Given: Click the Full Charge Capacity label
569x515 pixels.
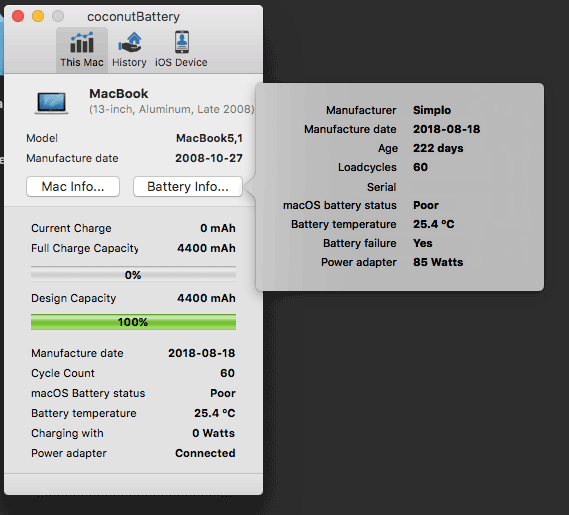Looking at the screenshot, I should 85,249.
